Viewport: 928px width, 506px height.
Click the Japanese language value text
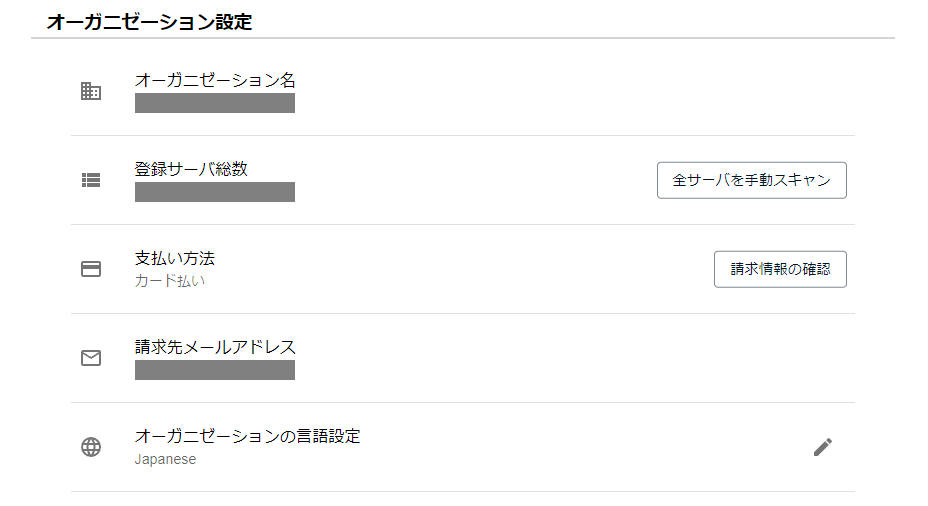click(165, 459)
